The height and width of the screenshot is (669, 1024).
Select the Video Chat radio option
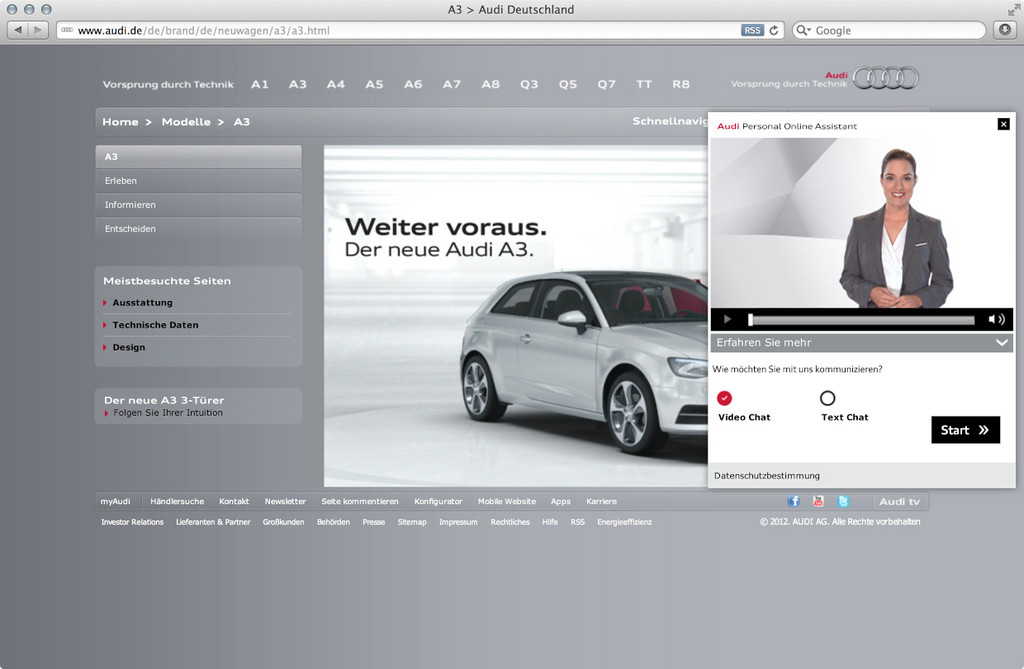[724, 398]
